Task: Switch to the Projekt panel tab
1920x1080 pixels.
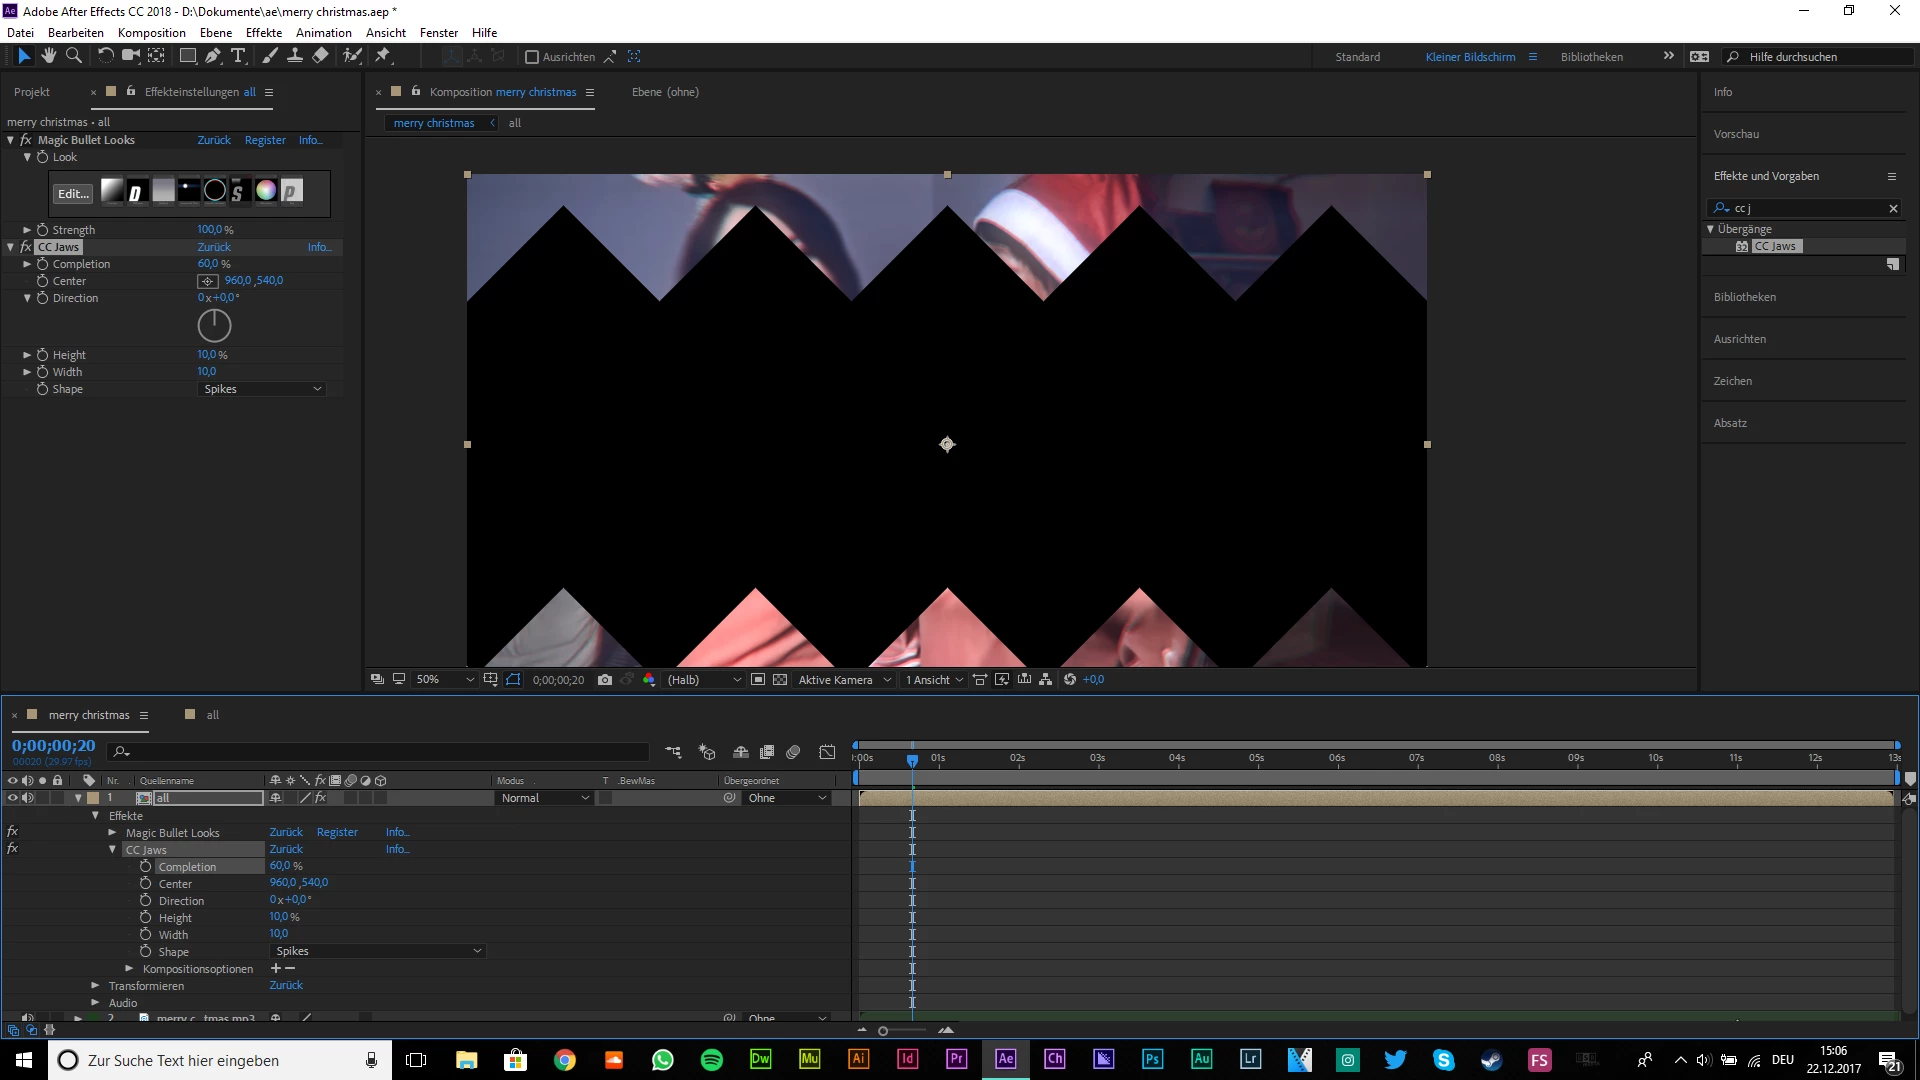Action: point(32,92)
